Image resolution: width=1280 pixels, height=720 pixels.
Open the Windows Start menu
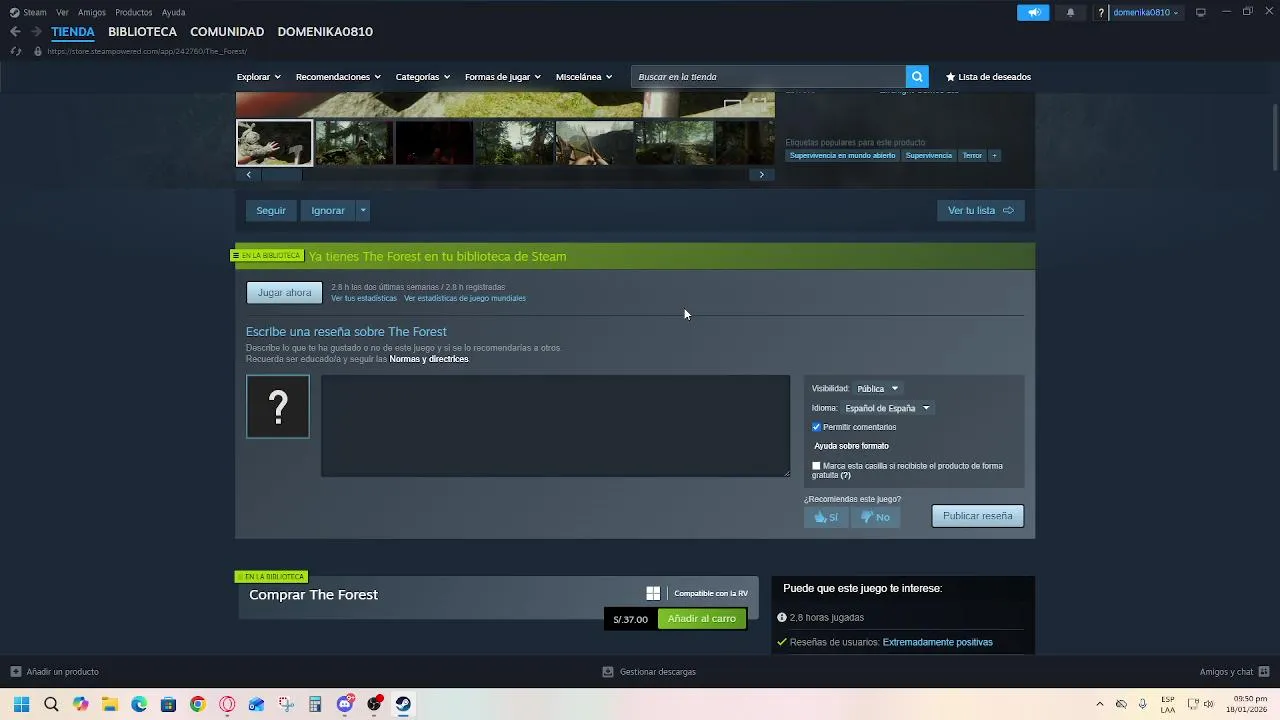21,704
